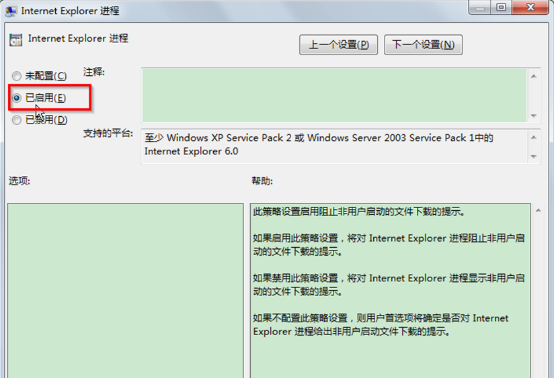The height and width of the screenshot is (379, 554).
Task: Click the title bar Internet Explorer application icon
Action: pyautogui.click(x=11, y=11)
